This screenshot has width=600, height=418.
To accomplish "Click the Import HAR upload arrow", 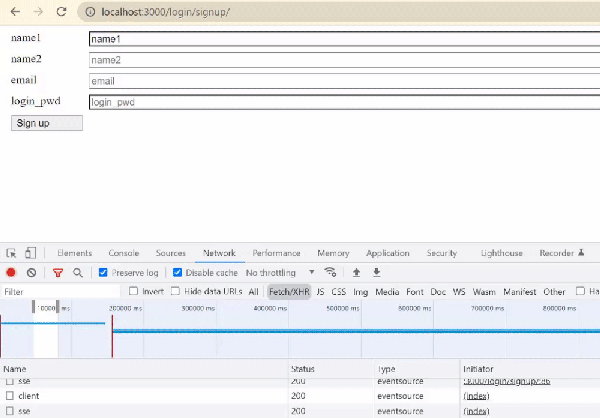I will pos(356,272).
